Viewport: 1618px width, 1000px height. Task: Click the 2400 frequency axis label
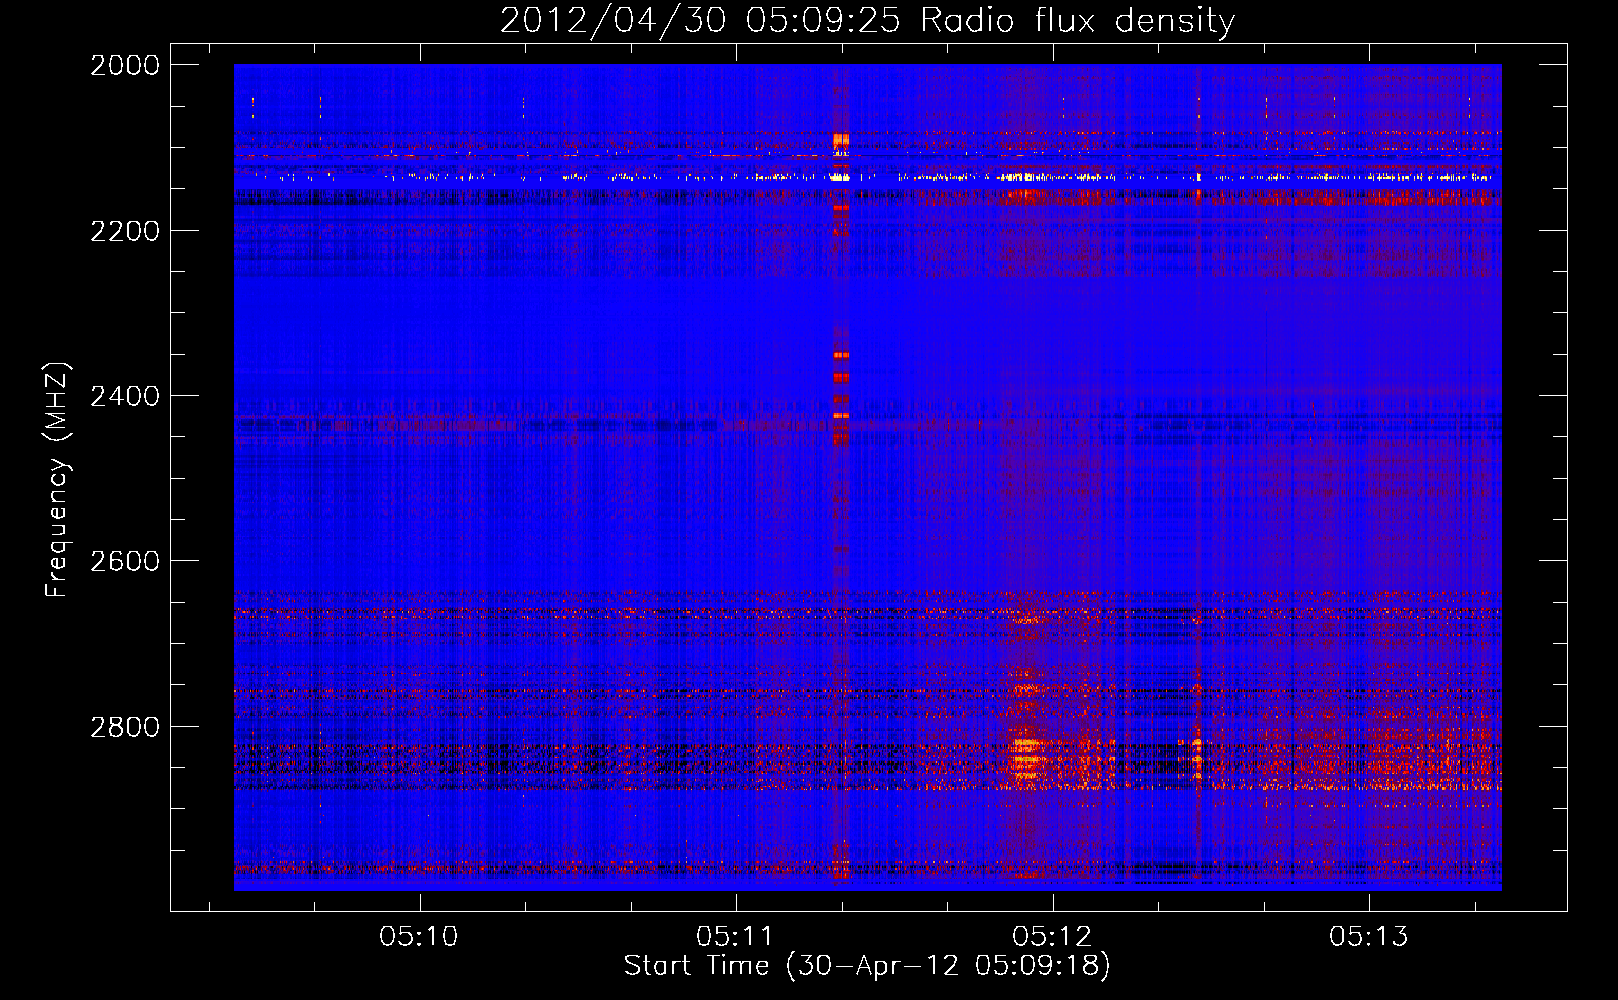click(125, 396)
